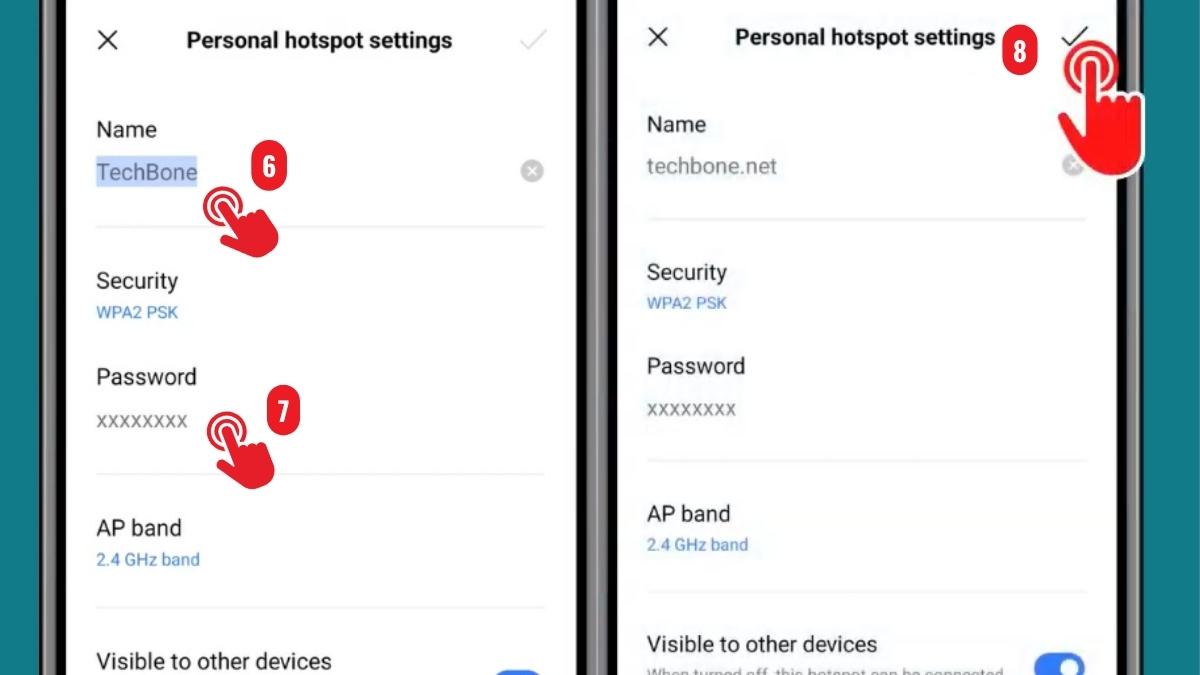Confirm changes with right screen checkmark
1200x675 pixels.
(x=1075, y=36)
